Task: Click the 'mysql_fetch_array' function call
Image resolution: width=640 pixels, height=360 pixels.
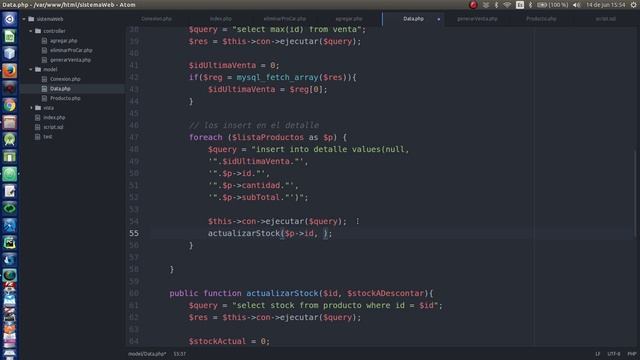Action: point(277,78)
